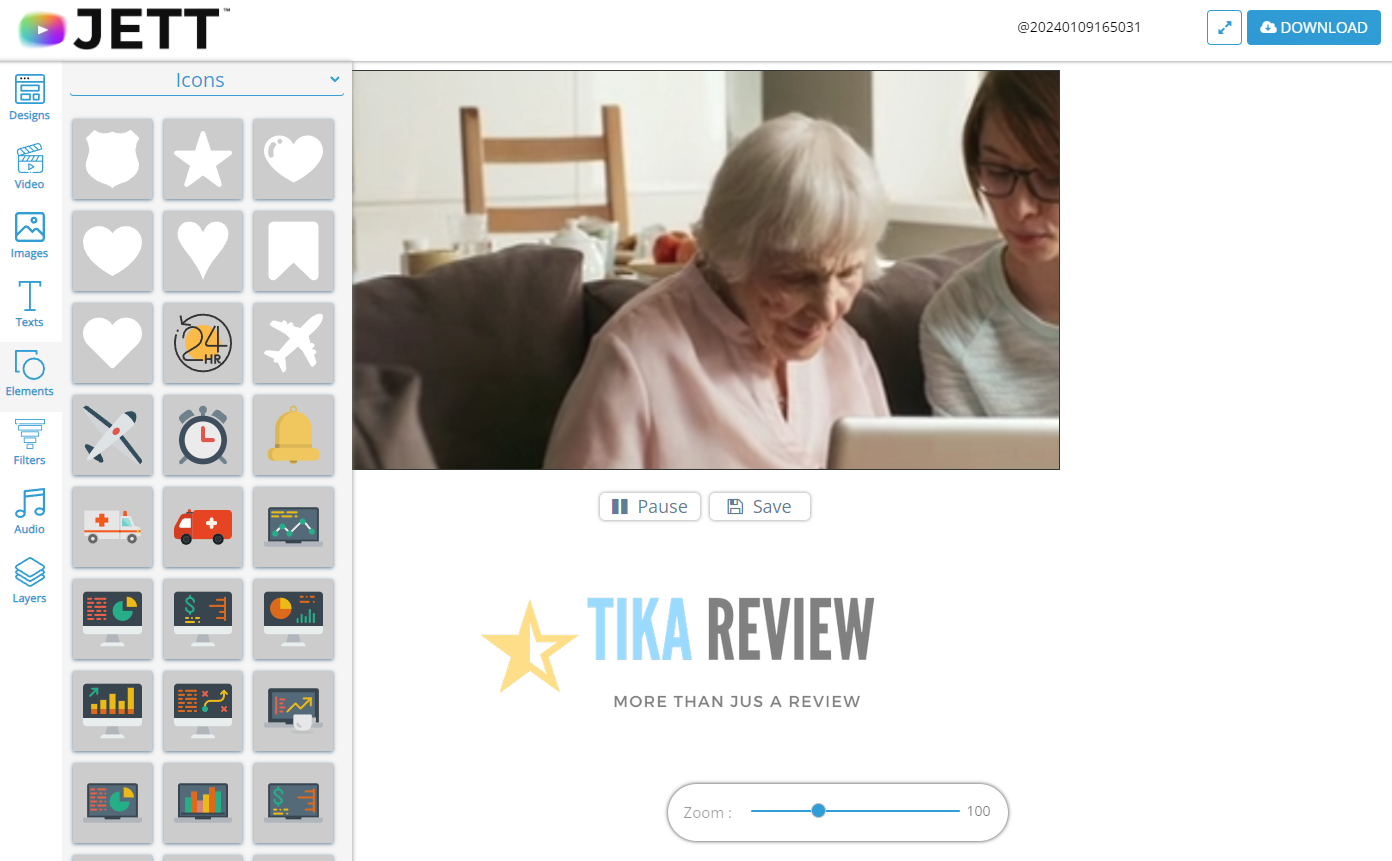Open the Filters panel
This screenshot has height=861, width=1392.
[29, 442]
